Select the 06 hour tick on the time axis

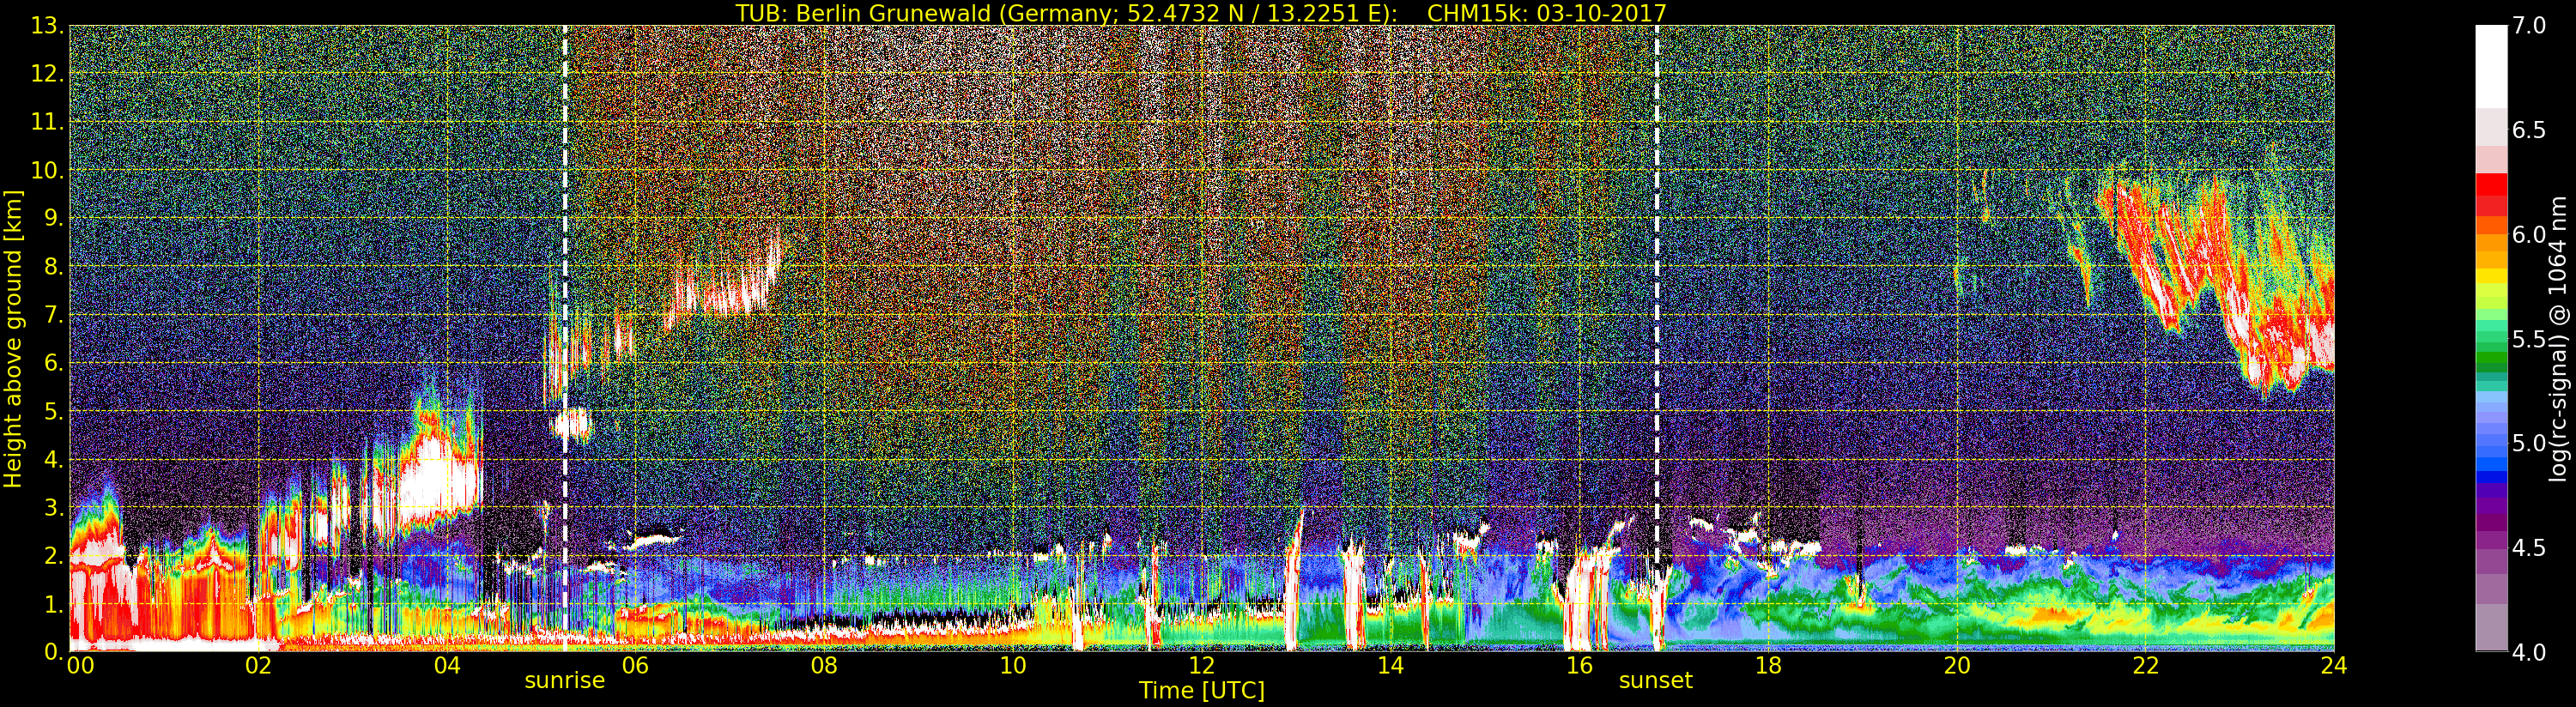click(x=635, y=666)
